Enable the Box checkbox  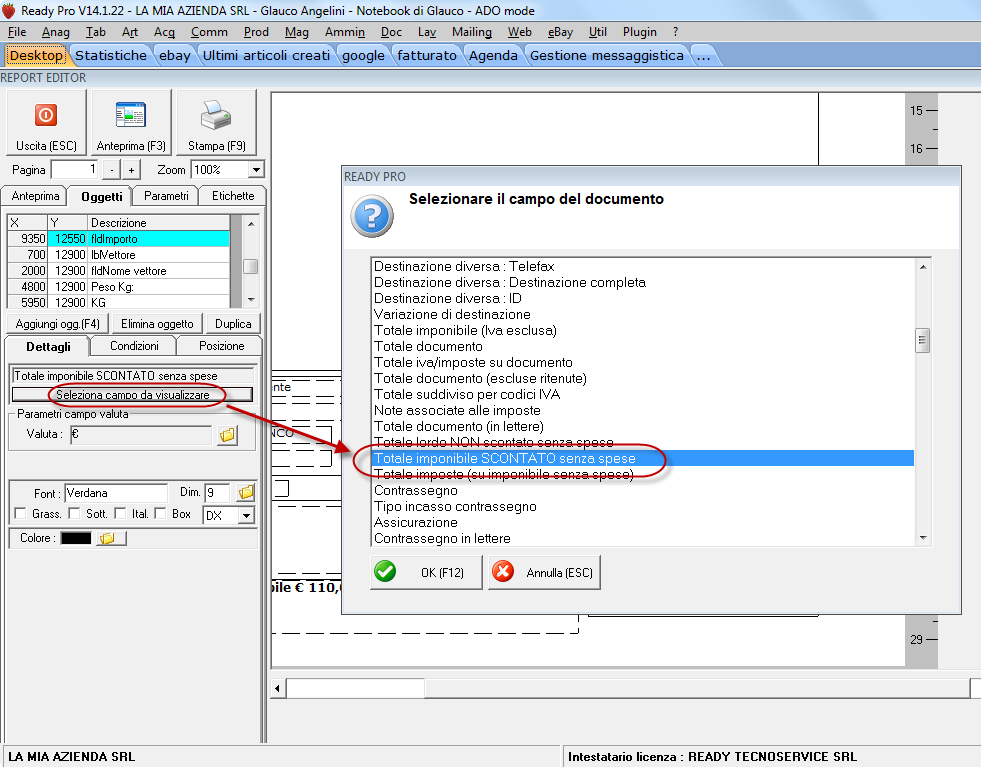[160, 513]
